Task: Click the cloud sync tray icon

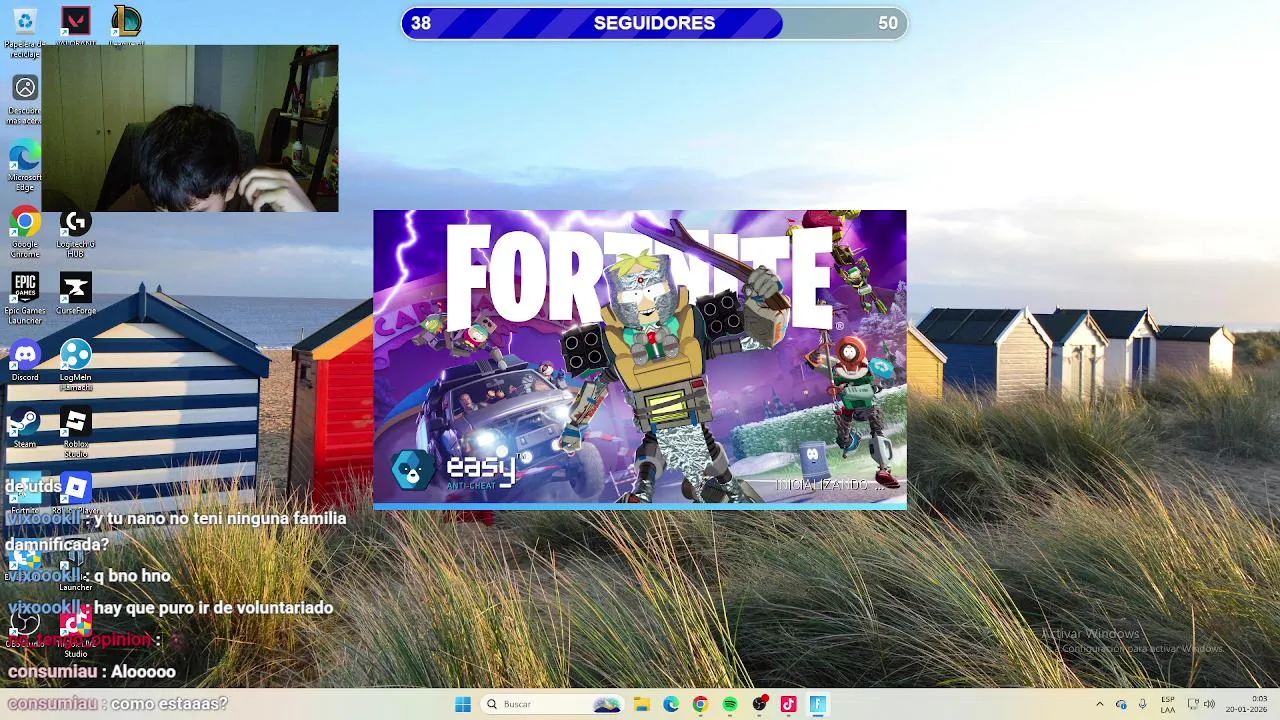Action: click(x=1121, y=704)
